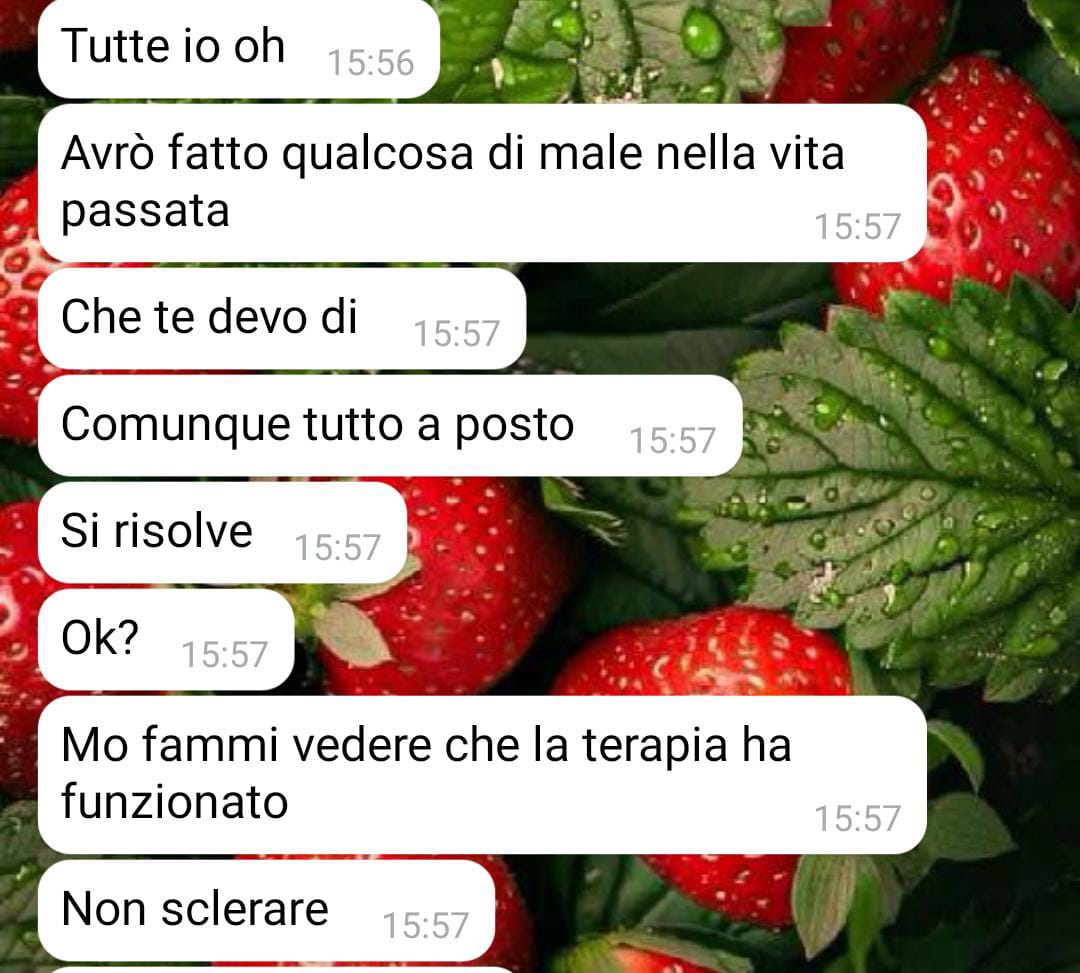Click the 'Non sclerare' message bubble
This screenshot has height=973, width=1080.
(266, 910)
